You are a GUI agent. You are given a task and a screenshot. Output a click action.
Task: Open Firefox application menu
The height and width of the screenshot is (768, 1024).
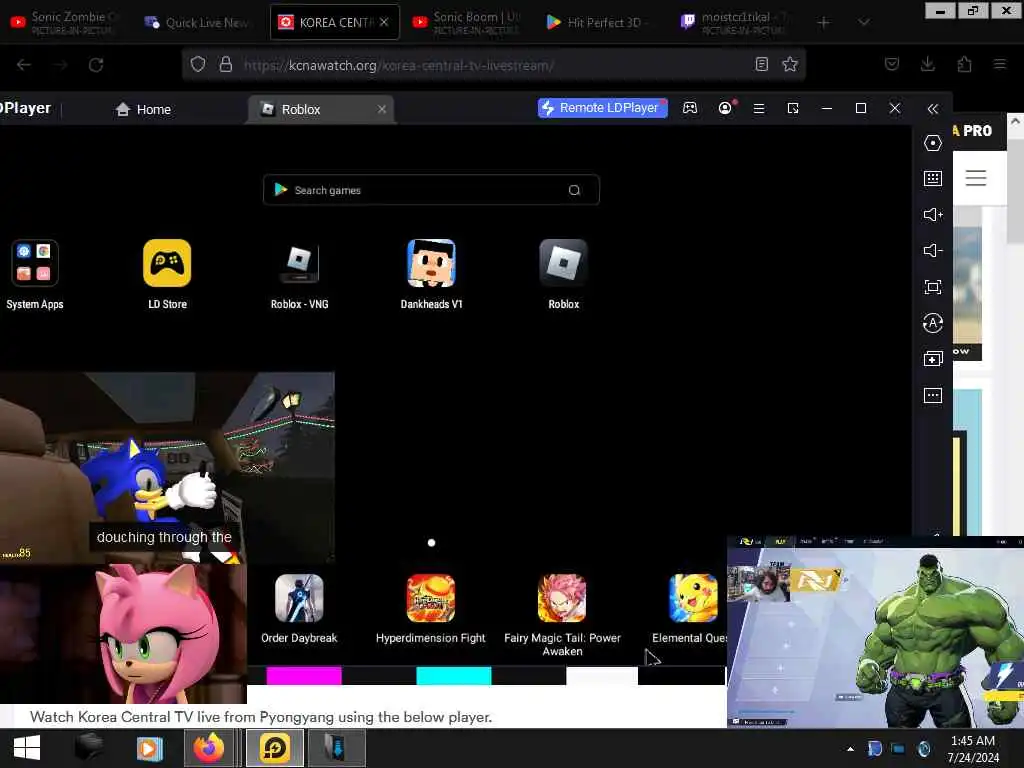[1000, 64]
